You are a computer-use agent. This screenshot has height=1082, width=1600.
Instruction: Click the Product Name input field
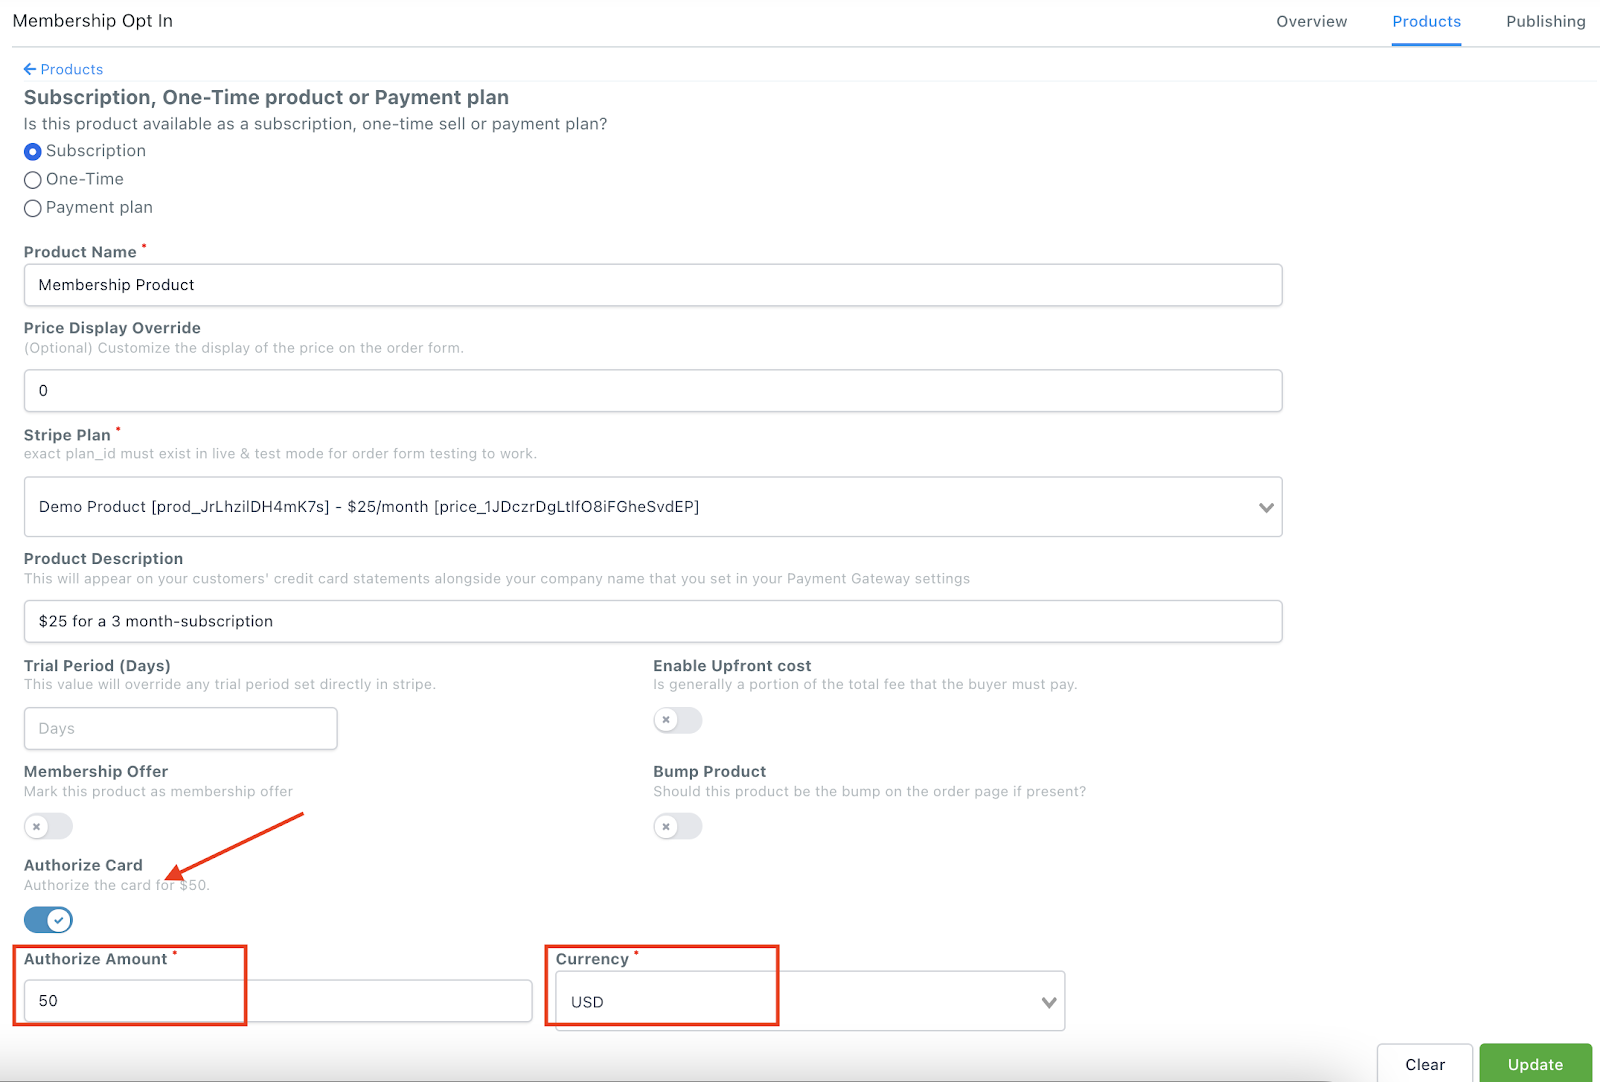pyautogui.click(x=653, y=285)
